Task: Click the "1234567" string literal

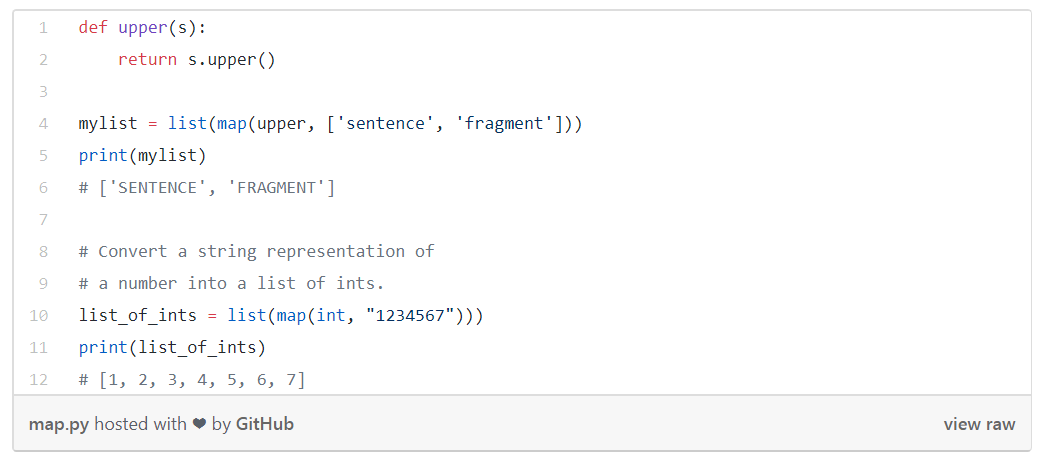Action: click(x=412, y=315)
